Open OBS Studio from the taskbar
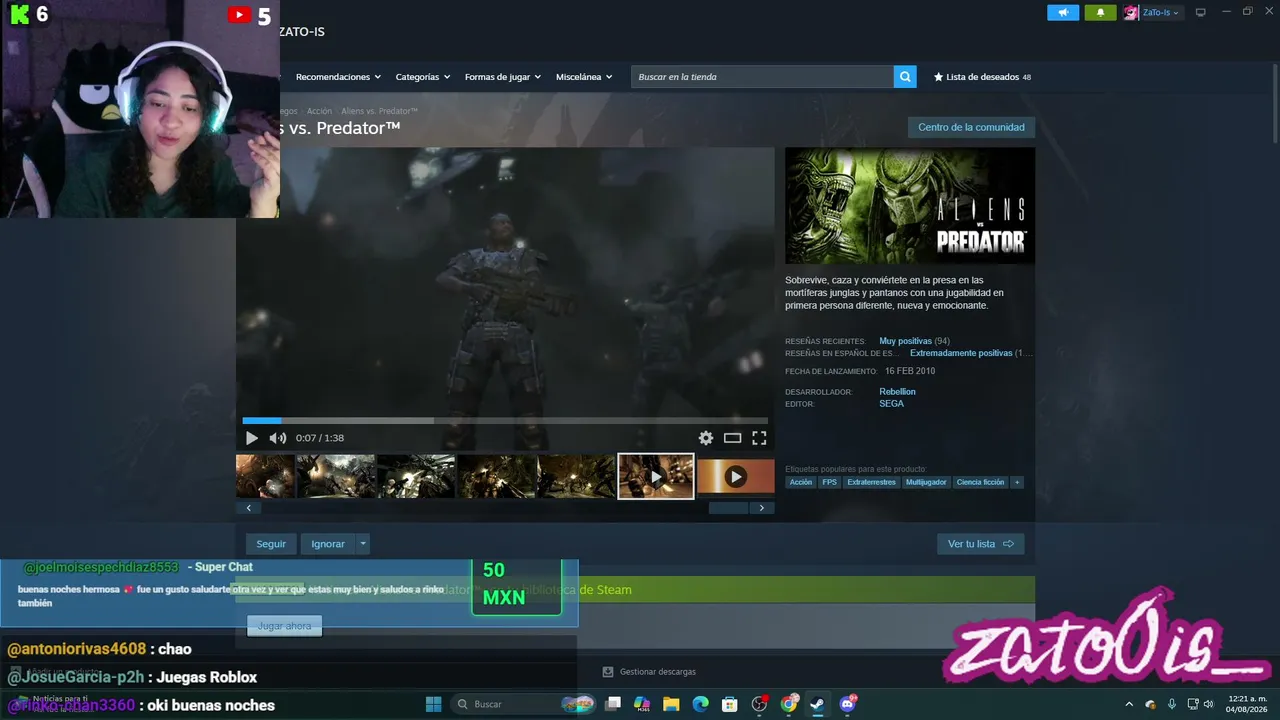Viewport: 1280px width, 720px height. coord(759,704)
